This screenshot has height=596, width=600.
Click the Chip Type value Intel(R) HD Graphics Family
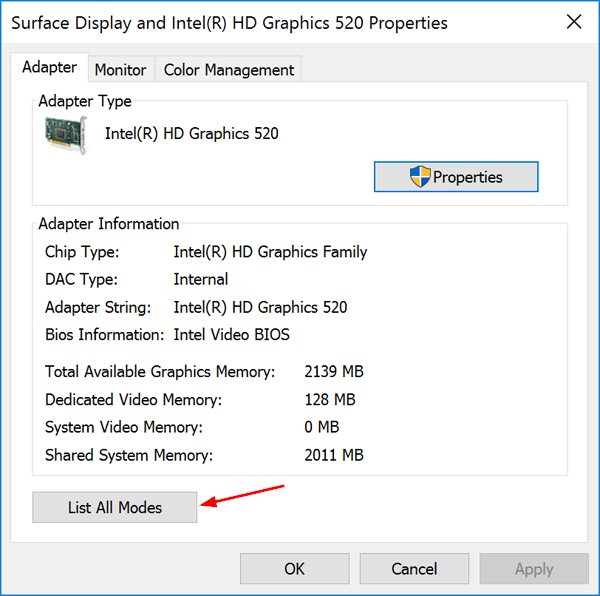(270, 252)
